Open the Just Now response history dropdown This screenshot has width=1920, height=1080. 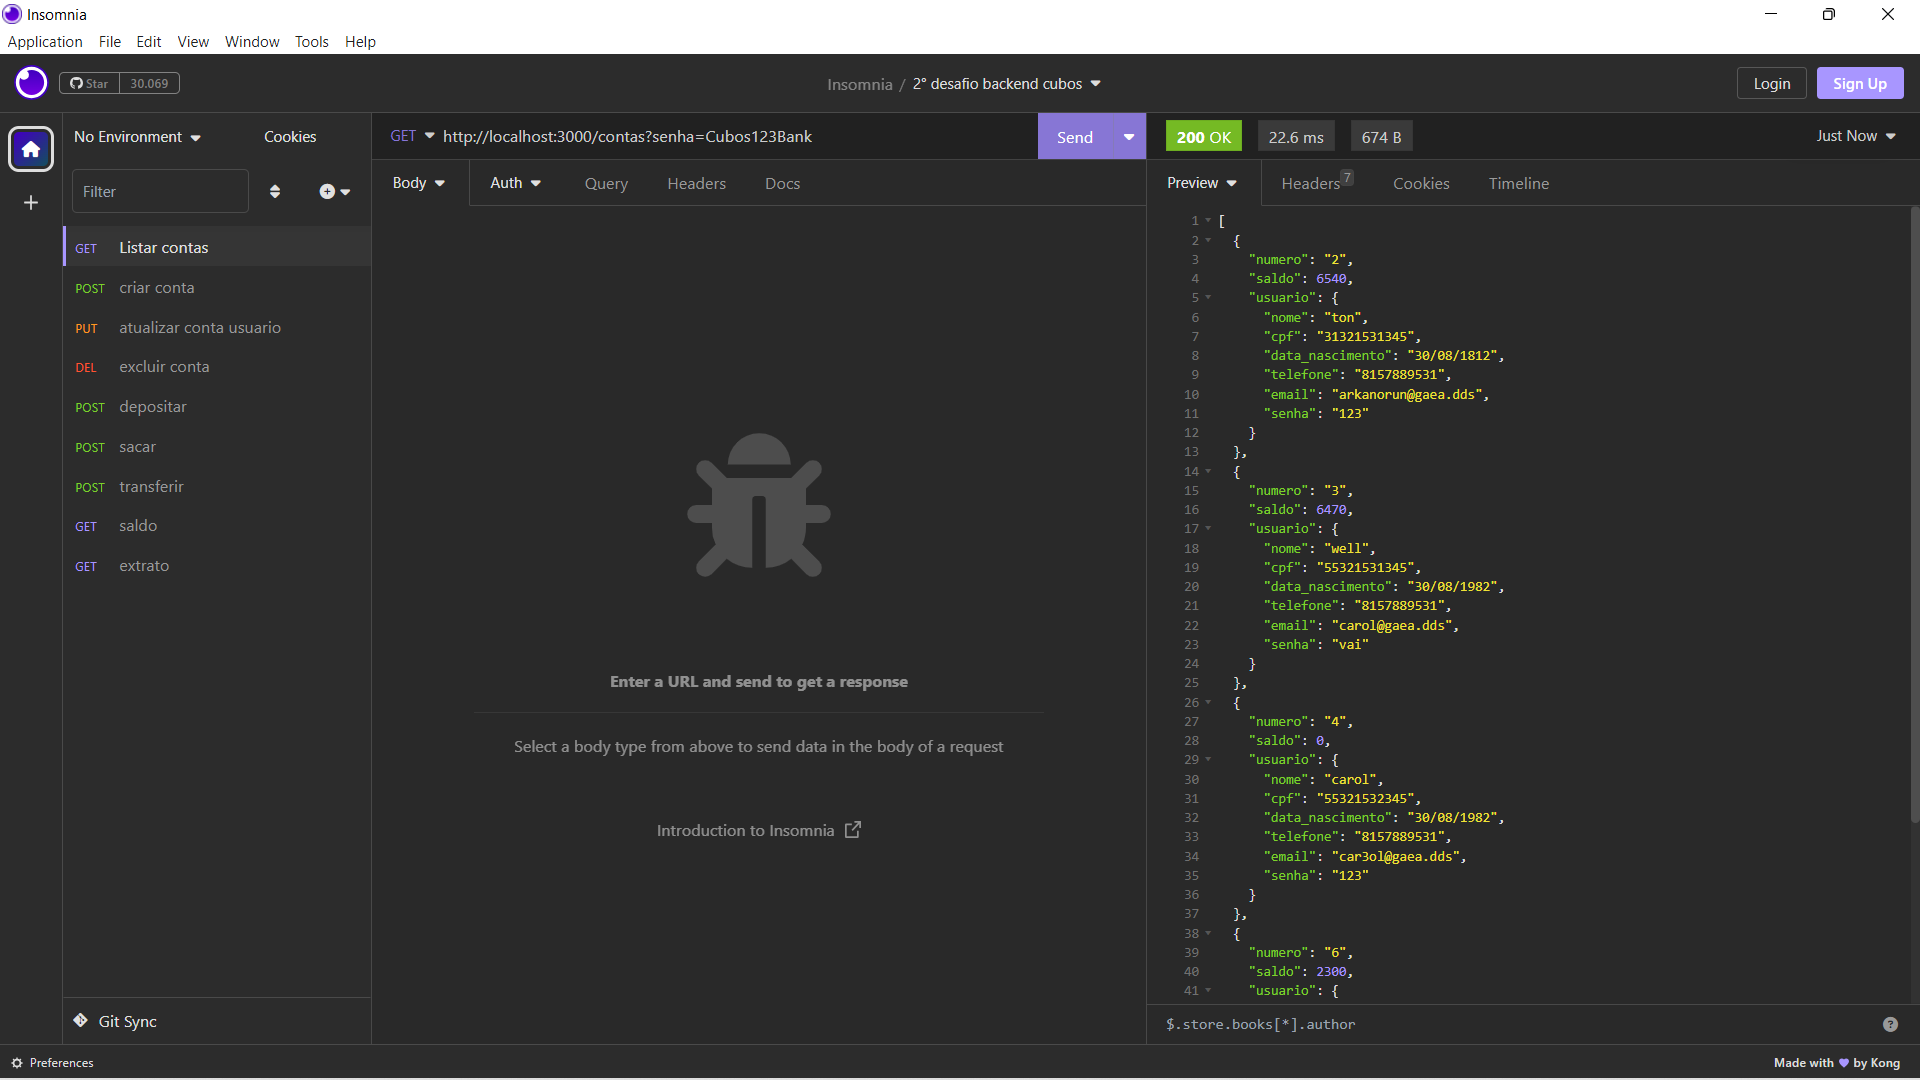click(1854, 136)
